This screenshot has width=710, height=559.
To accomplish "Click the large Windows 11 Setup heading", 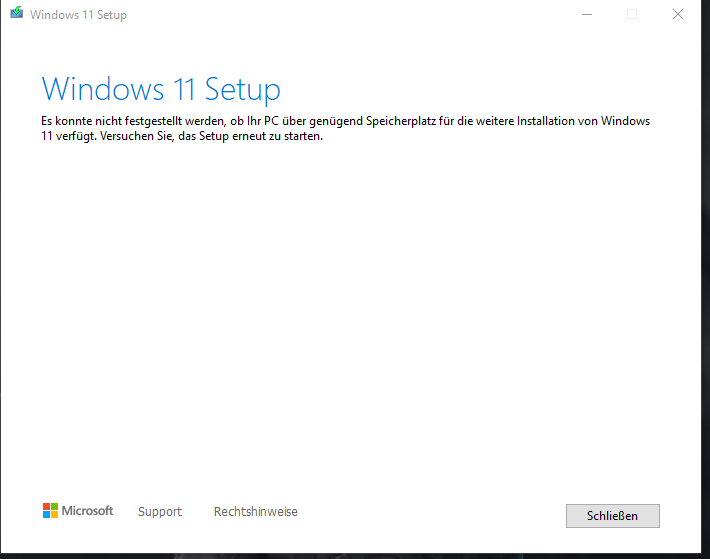I will (161, 89).
